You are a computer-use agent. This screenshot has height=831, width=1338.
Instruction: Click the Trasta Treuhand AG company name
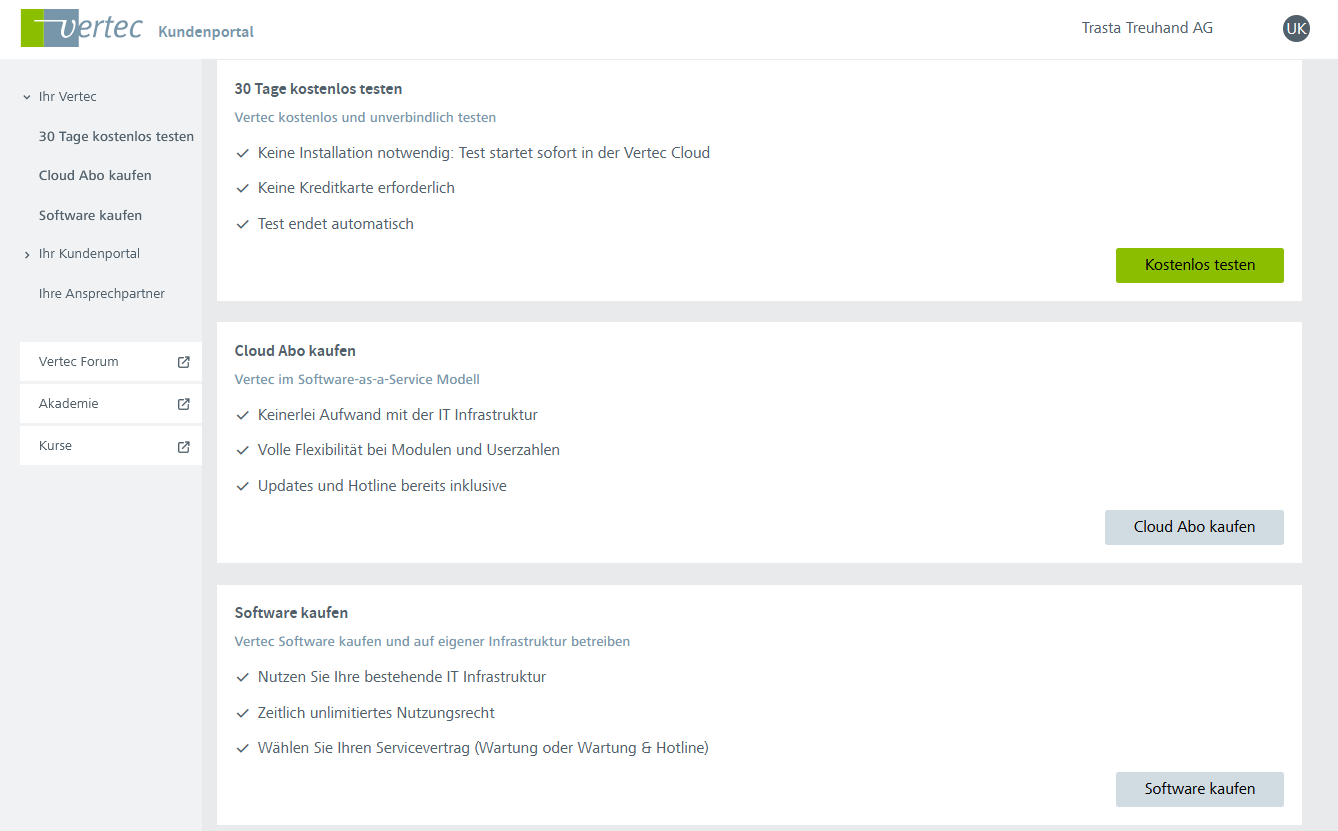[1147, 28]
